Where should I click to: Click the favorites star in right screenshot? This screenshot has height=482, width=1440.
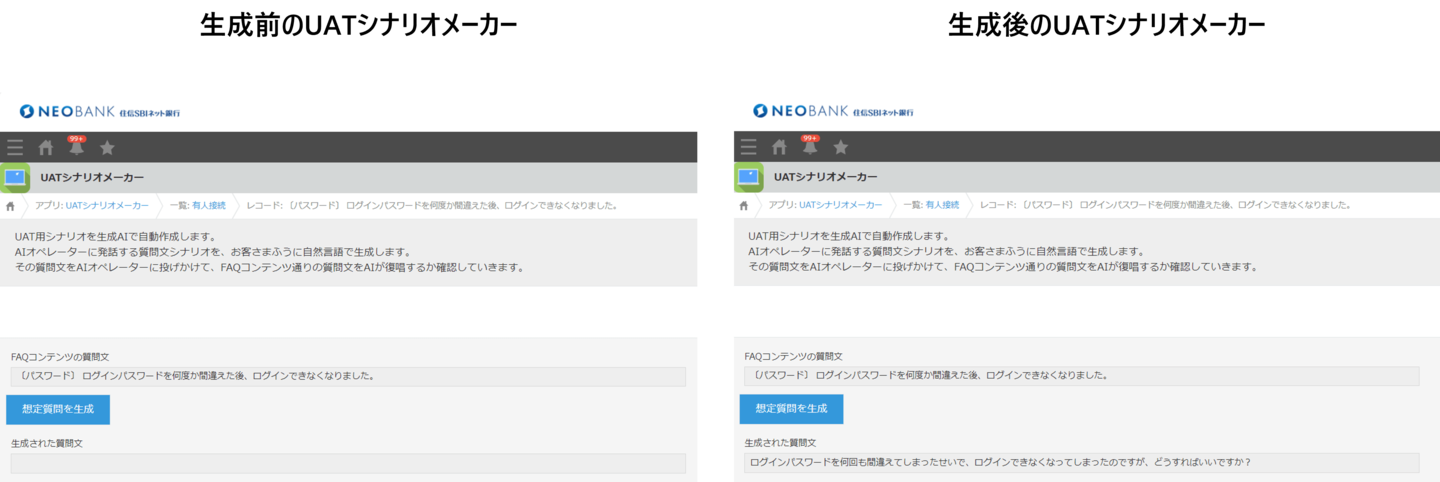[841, 148]
